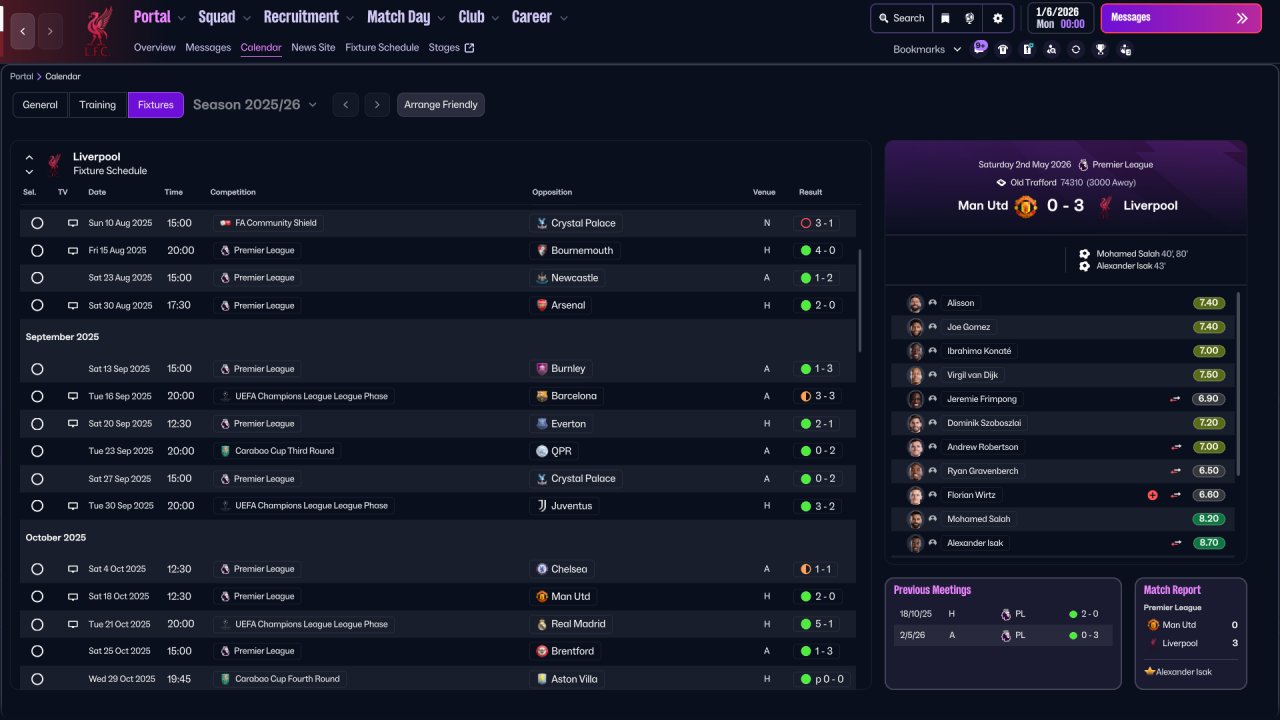Viewport: 1280px width, 720px height.
Task: Open the Match Day dropdown menu
Action: (406, 17)
